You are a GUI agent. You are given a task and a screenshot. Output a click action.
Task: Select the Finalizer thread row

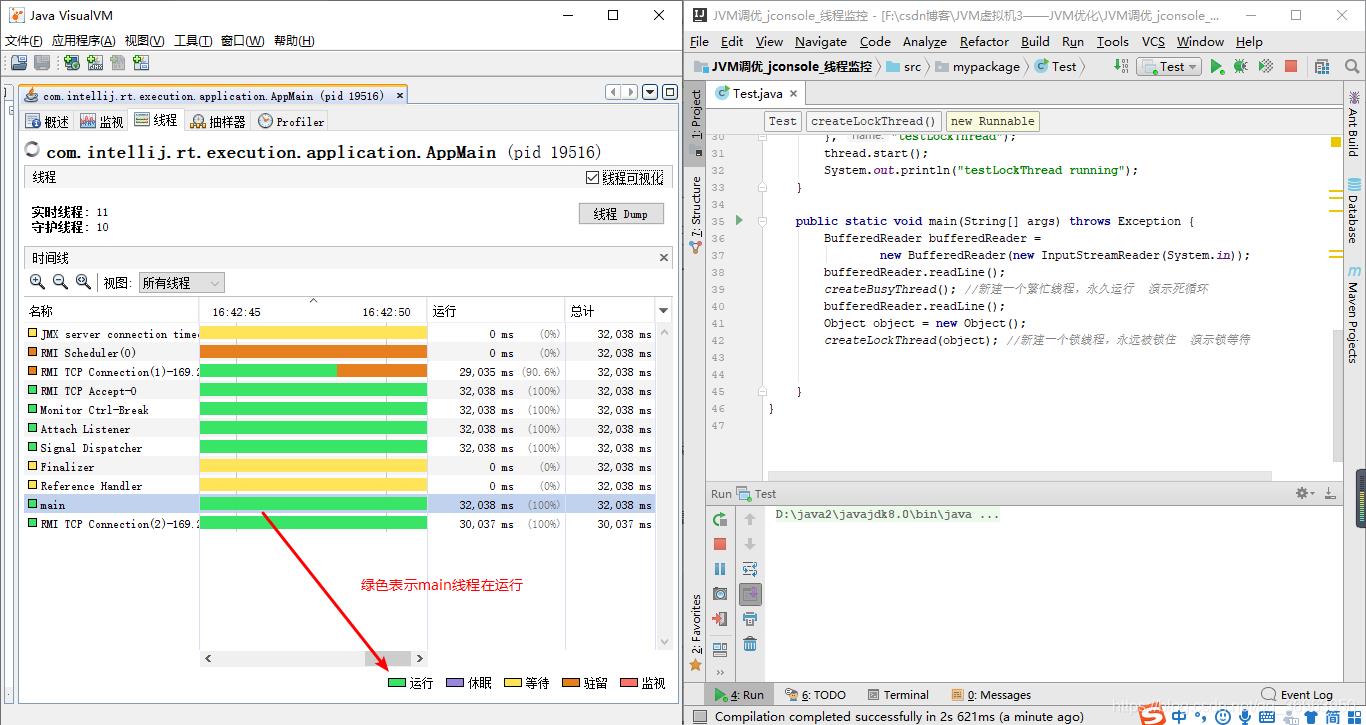coord(340,467)
